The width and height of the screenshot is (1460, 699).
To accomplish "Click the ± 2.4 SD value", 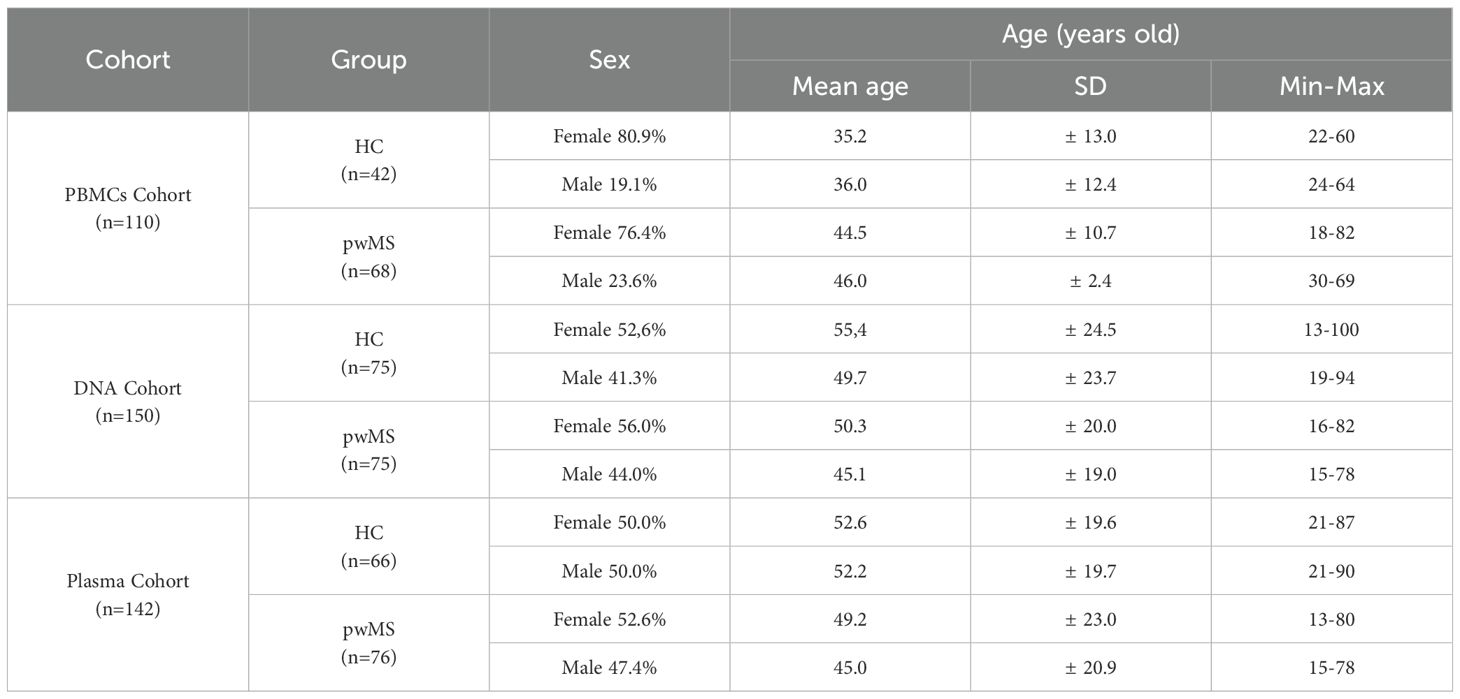I will pos(1090,281).
